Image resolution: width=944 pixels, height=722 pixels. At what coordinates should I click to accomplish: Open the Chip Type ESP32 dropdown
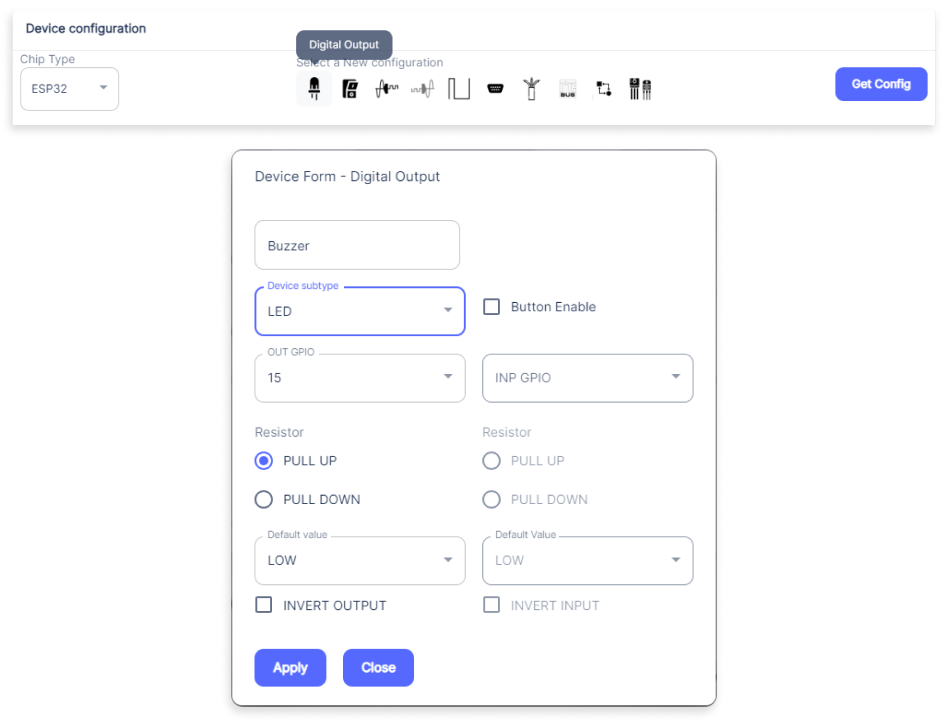click(x=69, y=89)
